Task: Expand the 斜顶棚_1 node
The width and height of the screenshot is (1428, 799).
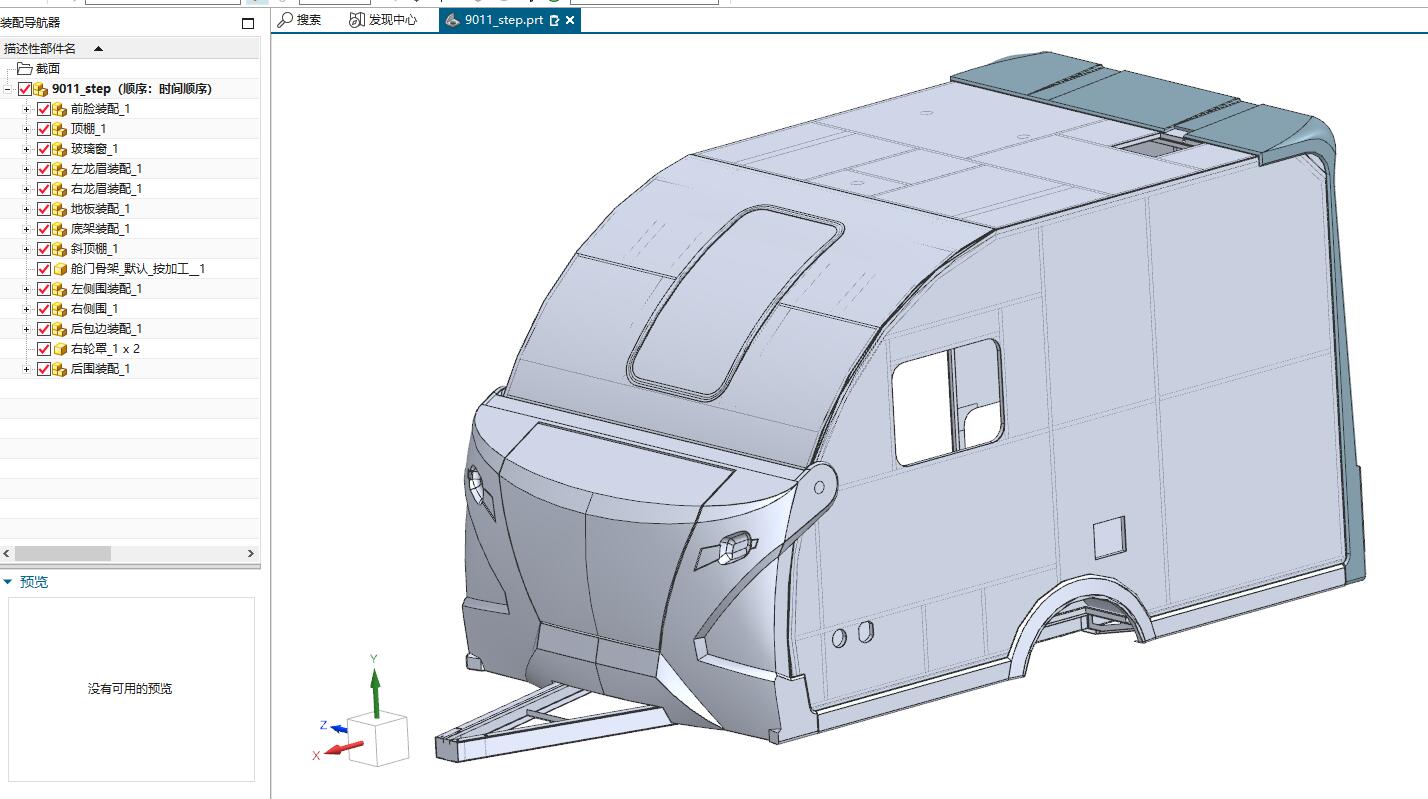Action: [x=27, y=249]
